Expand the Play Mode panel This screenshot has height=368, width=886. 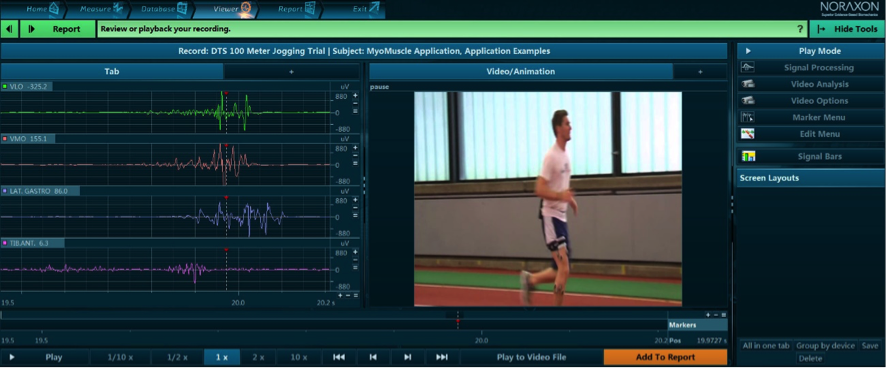coord(748,51)
